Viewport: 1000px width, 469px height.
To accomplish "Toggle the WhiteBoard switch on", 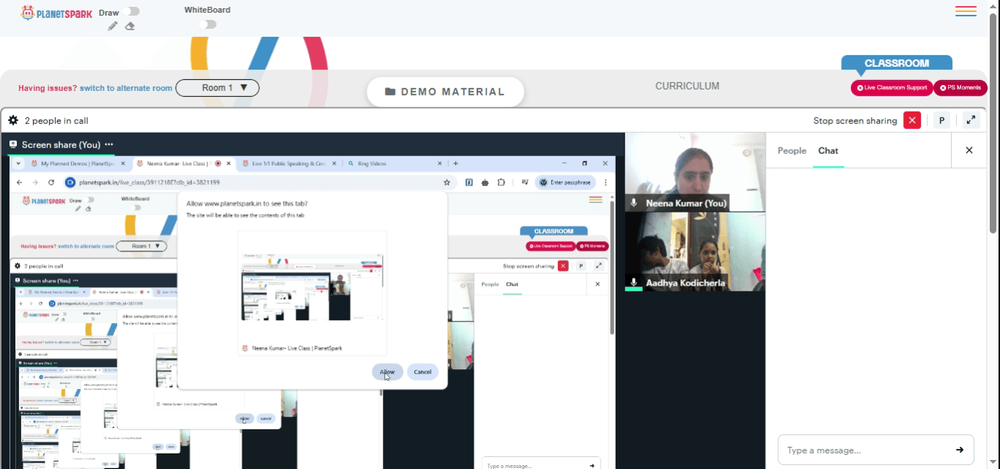I will [207, 24].
